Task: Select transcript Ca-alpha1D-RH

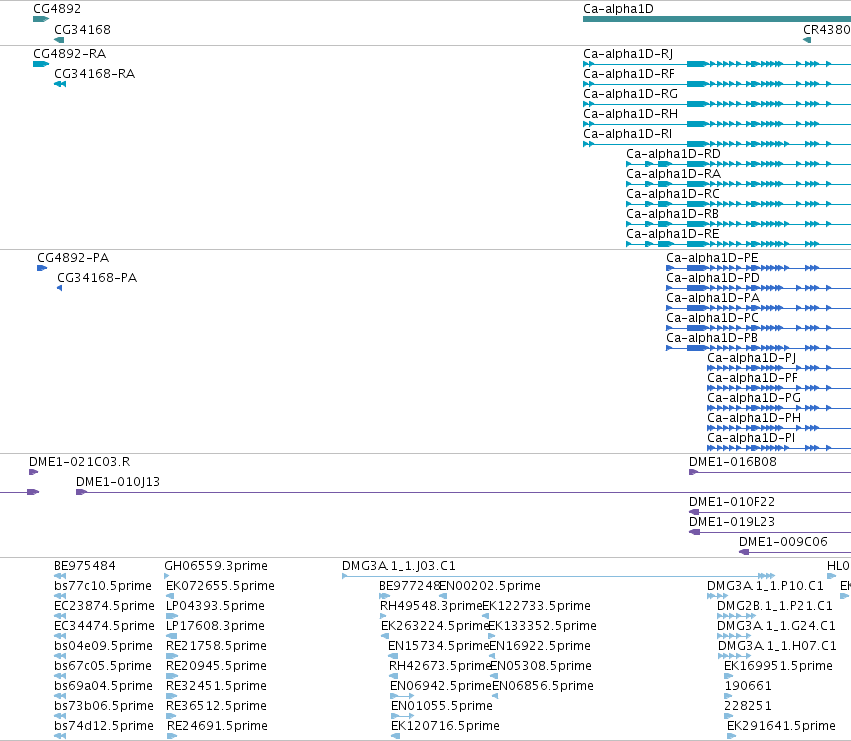Action: click(x=717, y=124)
